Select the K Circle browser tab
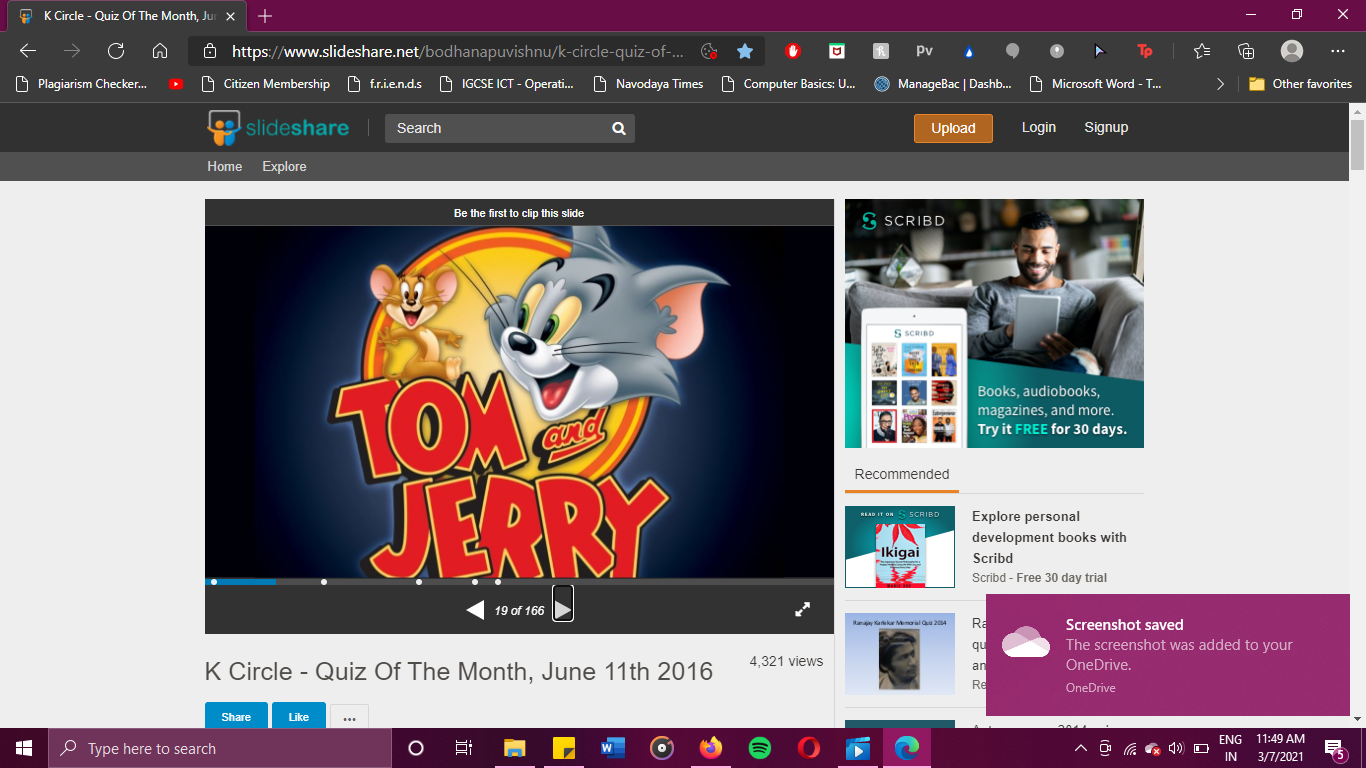1366x768 pixels. (125, 16)
